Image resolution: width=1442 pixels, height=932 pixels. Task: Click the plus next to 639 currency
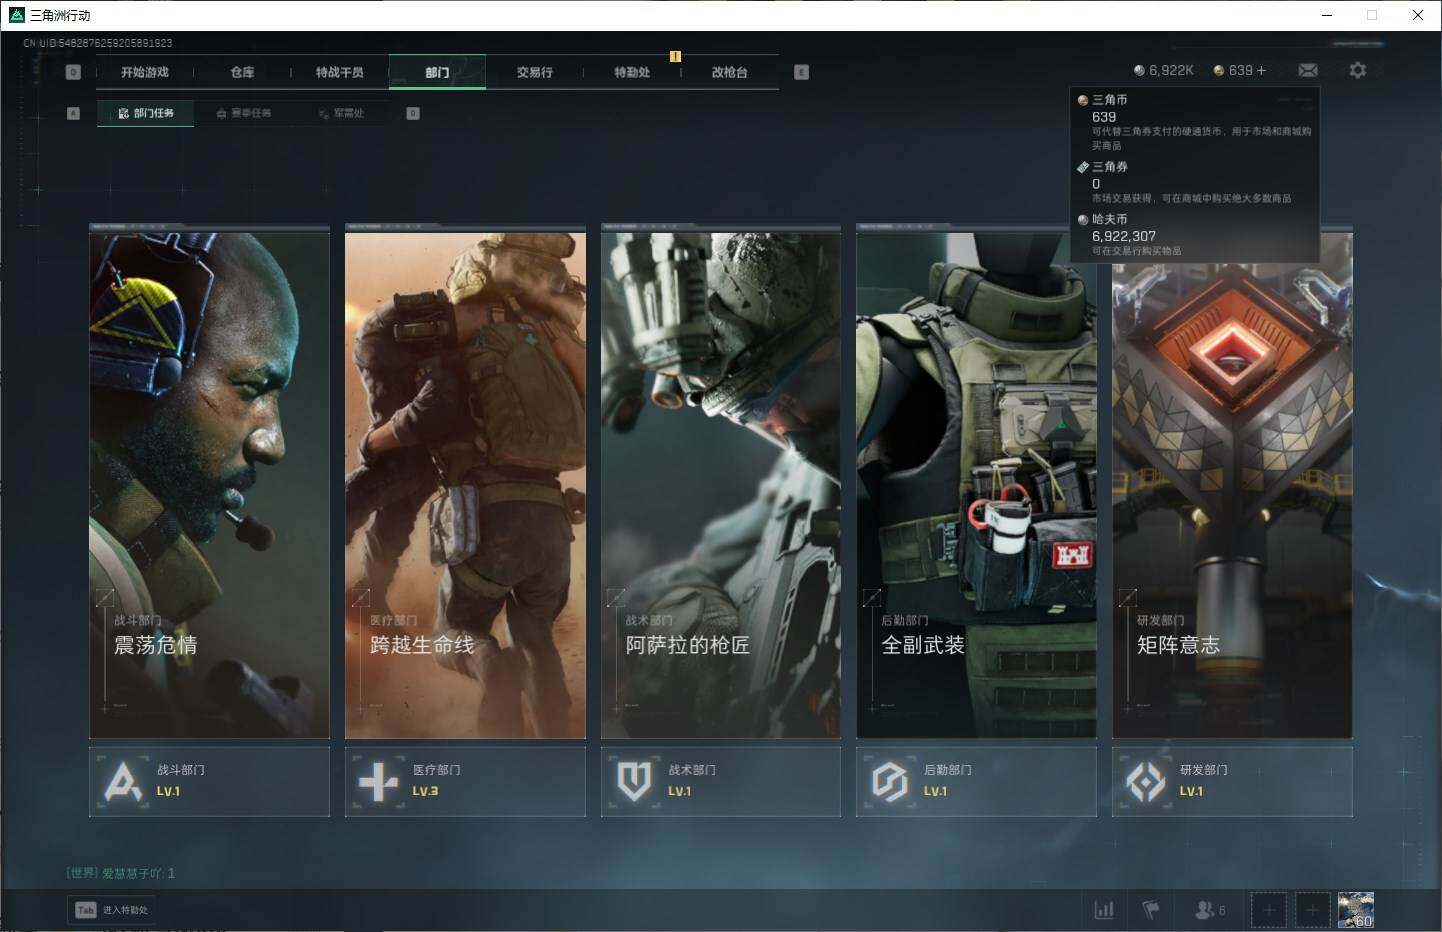tap(1261, 70)
